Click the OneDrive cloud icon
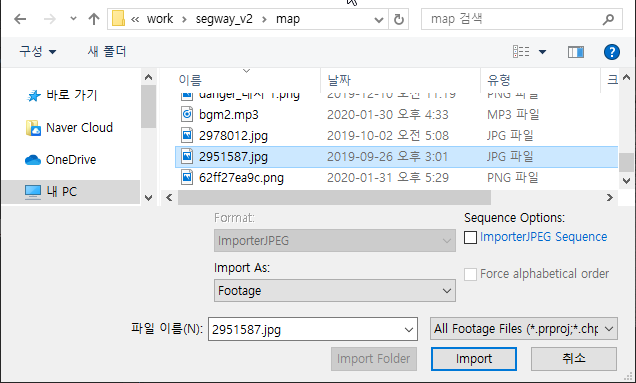Viewport: 636px width, 383px height. pyautogui.click(x=33, y=160)
